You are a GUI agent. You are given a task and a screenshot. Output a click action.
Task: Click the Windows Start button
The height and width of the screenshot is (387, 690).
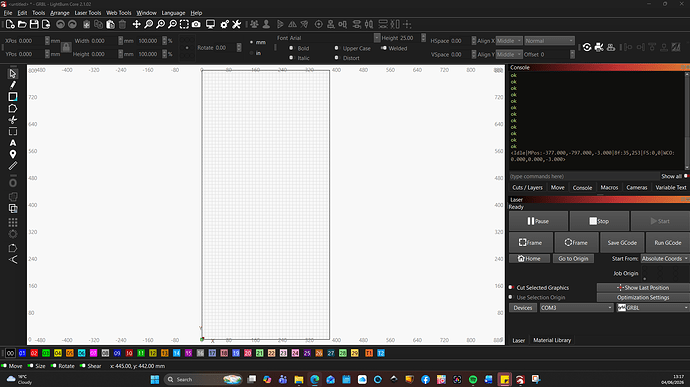click(x=155, y=380)
